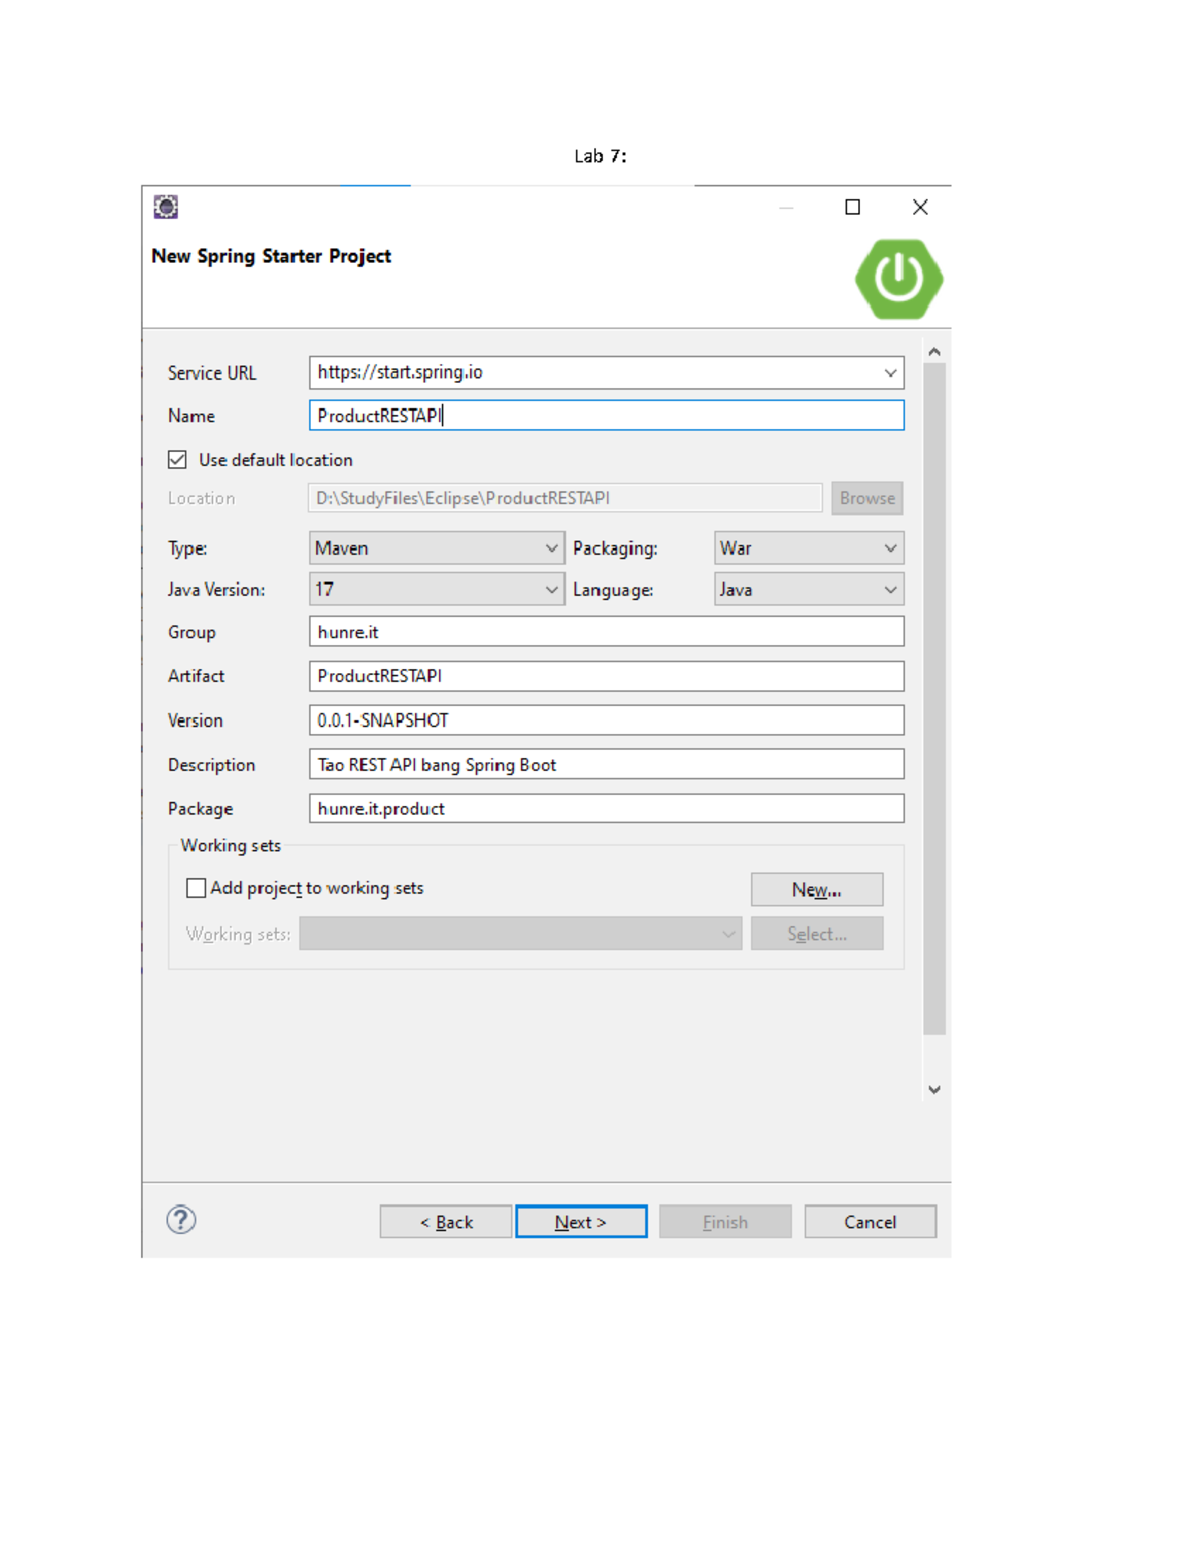Click New... working set button
The width and height of the screenshot is (1200, 1553).
click(x=816, y=890)
